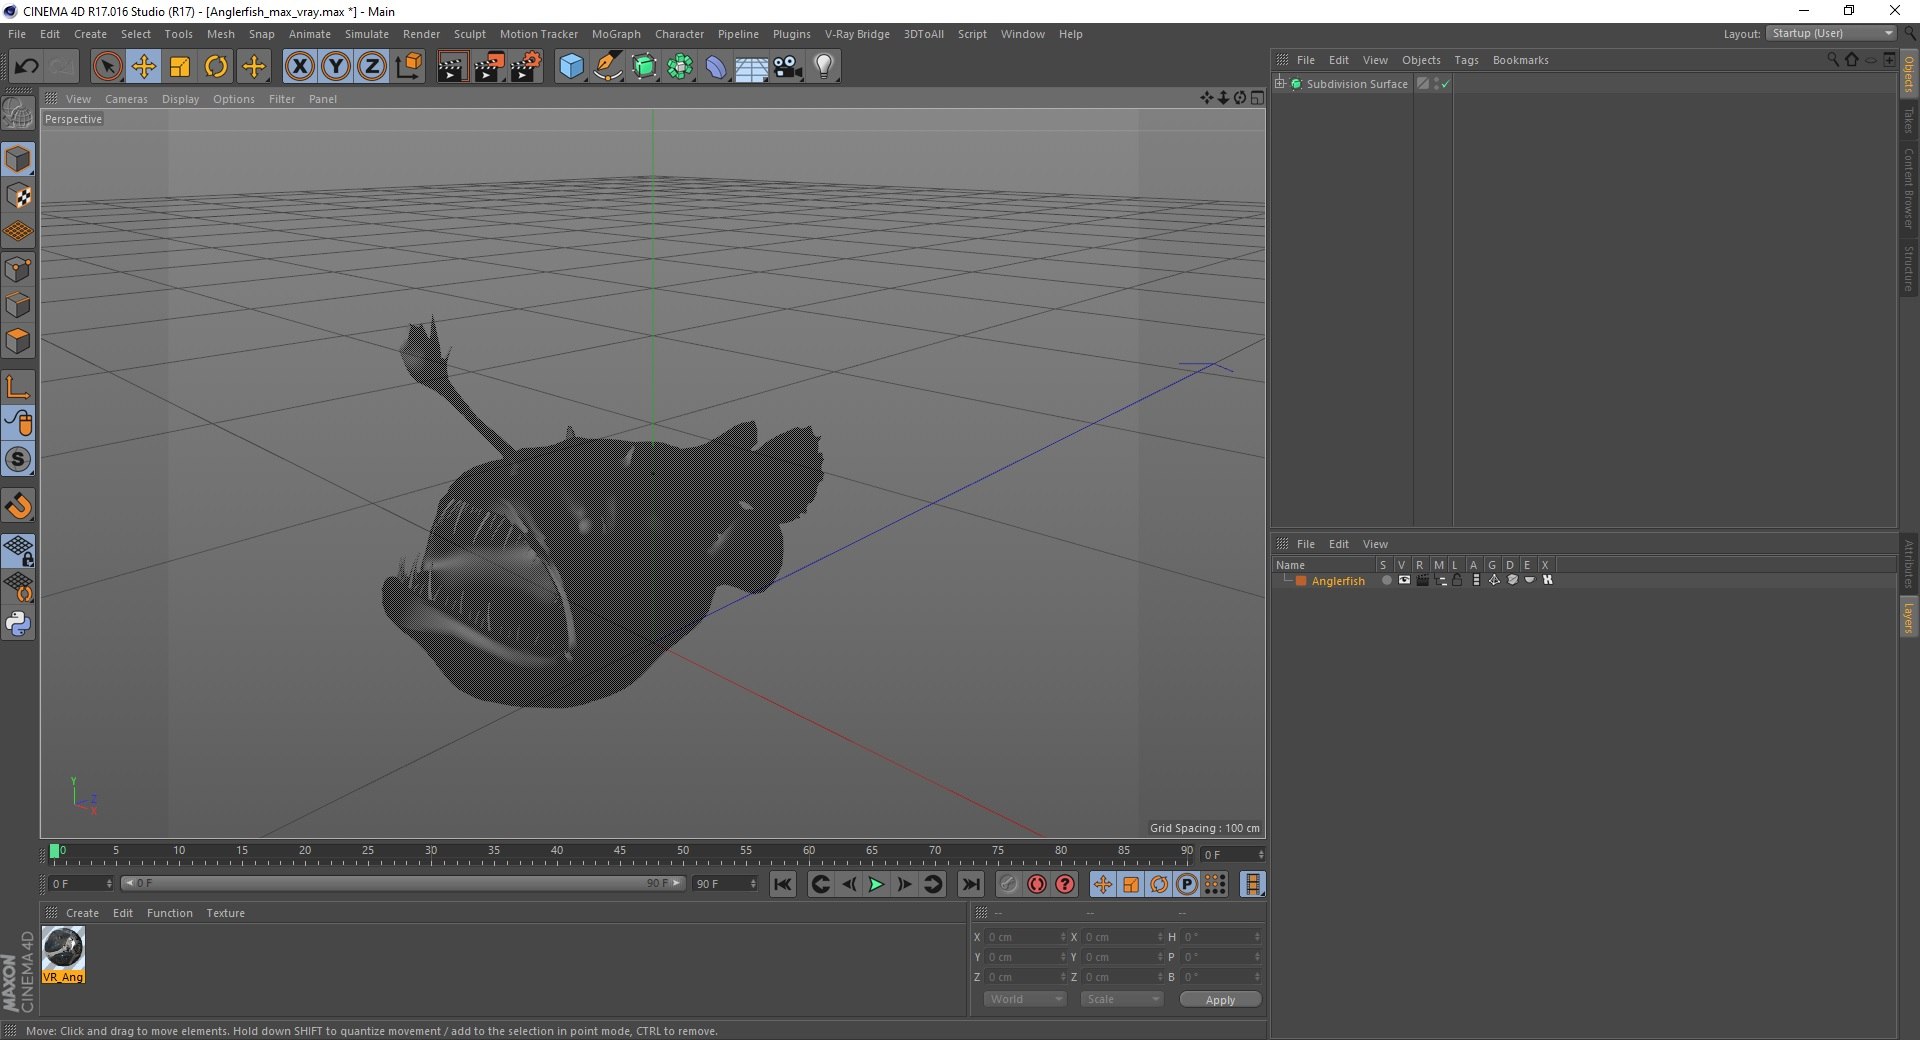
Task: Toggle viewport maximize icon
Action: coord(1257,98)
